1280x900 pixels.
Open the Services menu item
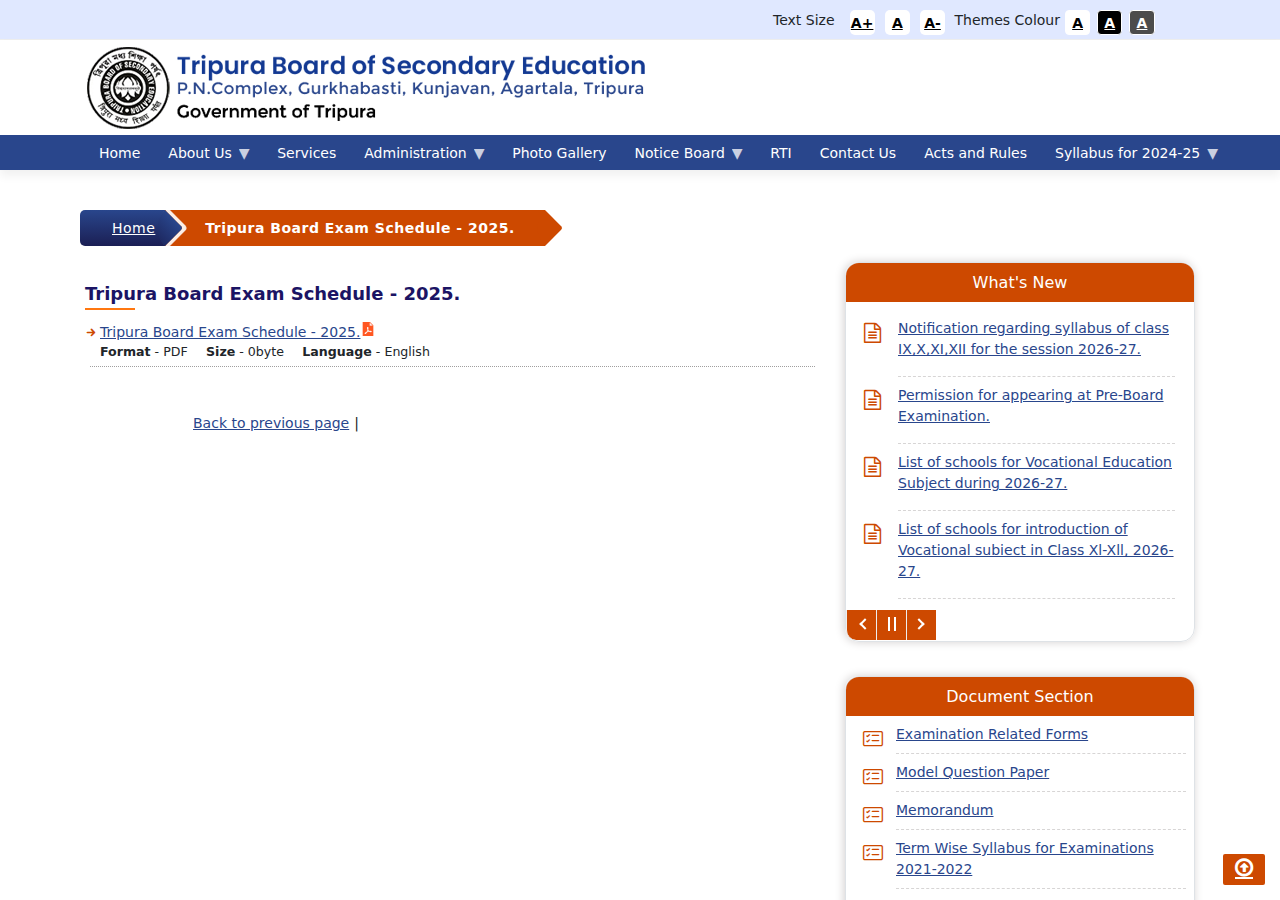(307, 153)
